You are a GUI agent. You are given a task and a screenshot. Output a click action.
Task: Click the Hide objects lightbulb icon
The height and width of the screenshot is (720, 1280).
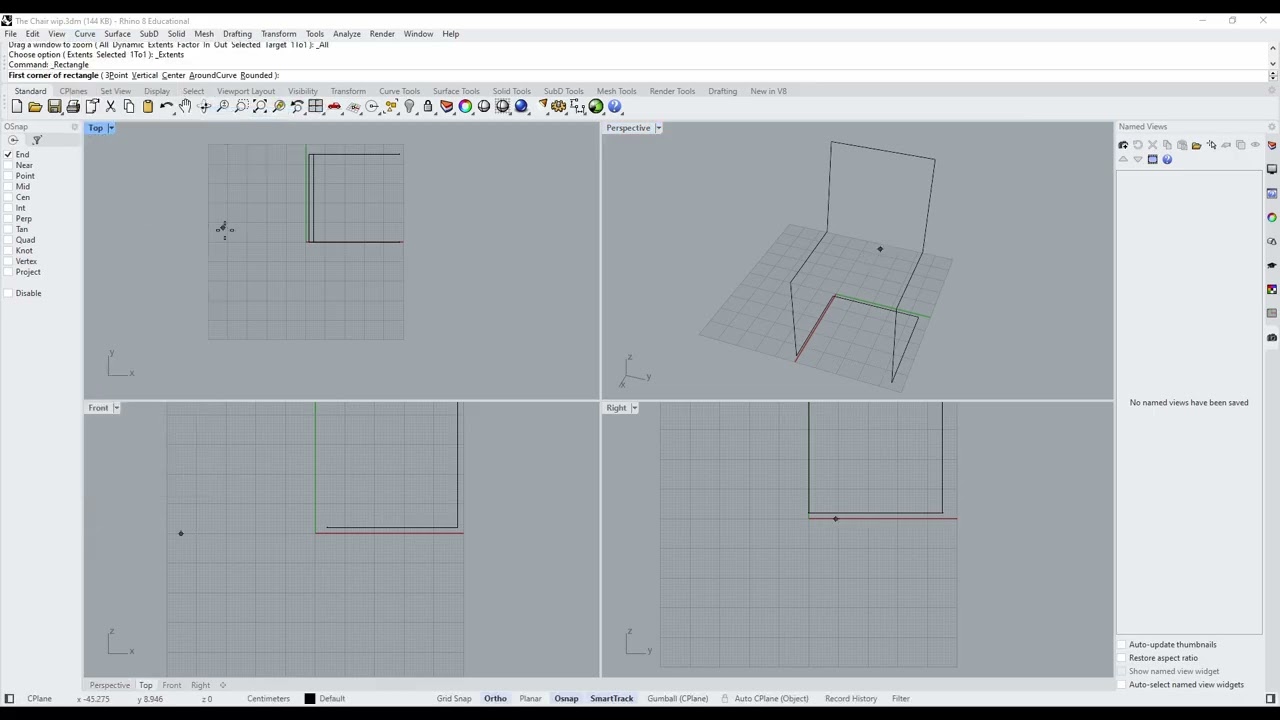(x=409, y=106)
